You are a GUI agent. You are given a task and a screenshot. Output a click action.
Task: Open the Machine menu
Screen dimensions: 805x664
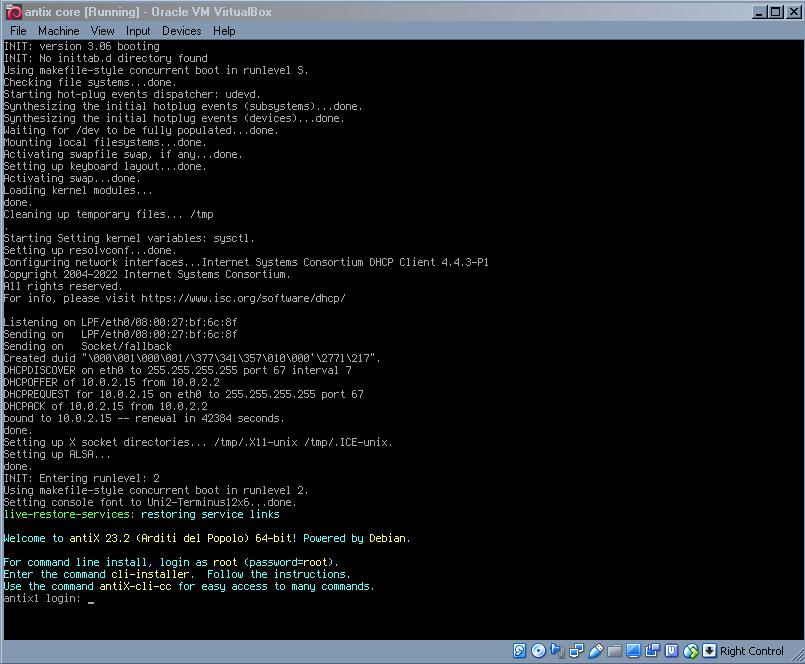pos(59,31)
